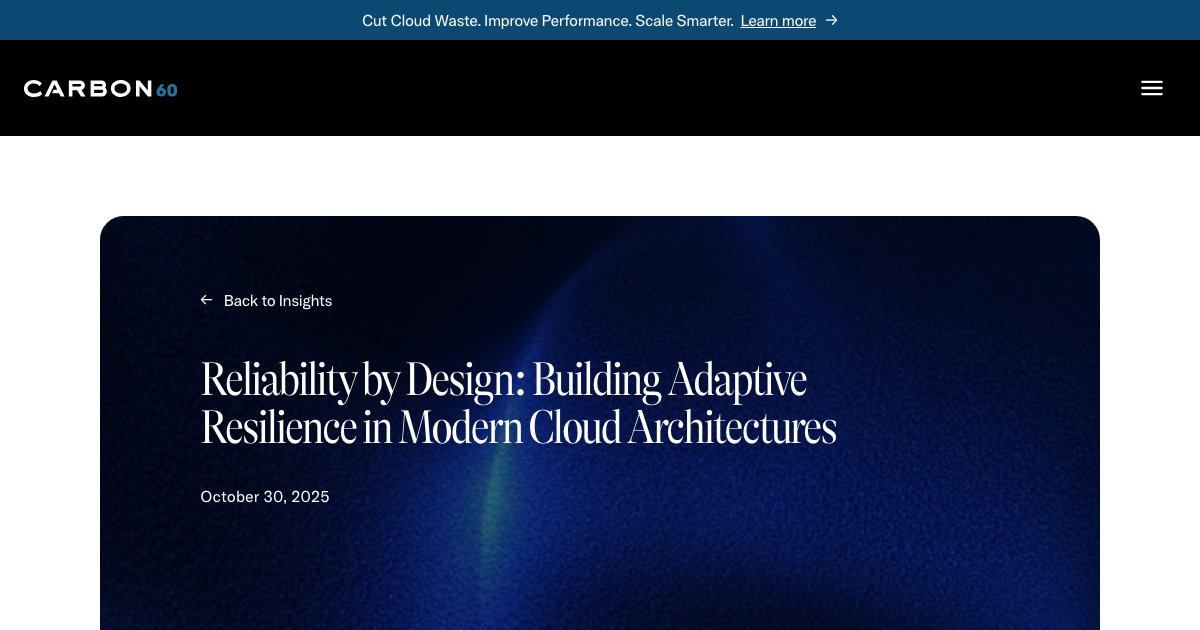Click the October 30, 2025 date

pyautogui.click(x=265, y=496)
